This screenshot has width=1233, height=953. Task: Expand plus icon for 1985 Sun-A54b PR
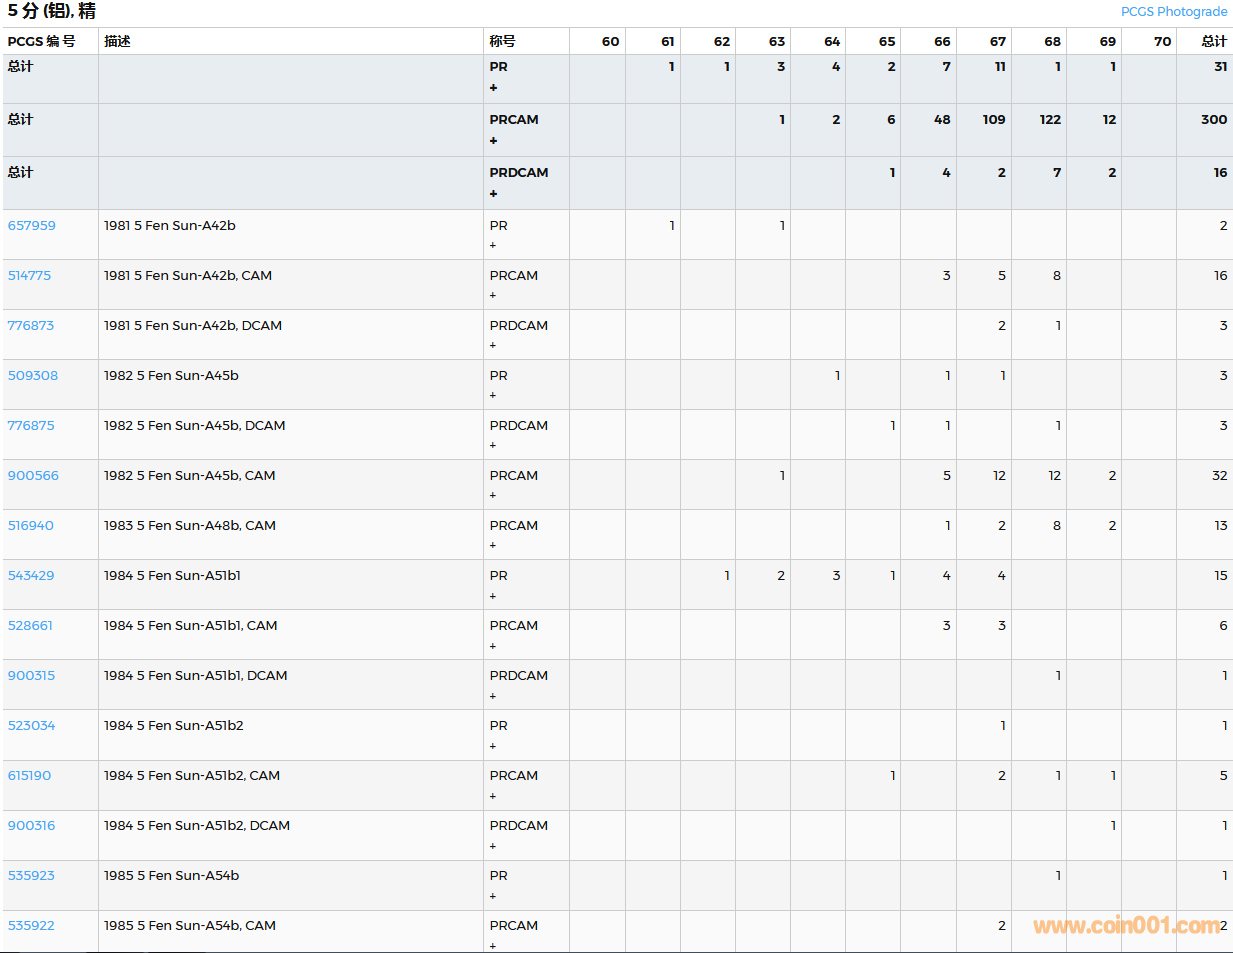tap(493, 896)
